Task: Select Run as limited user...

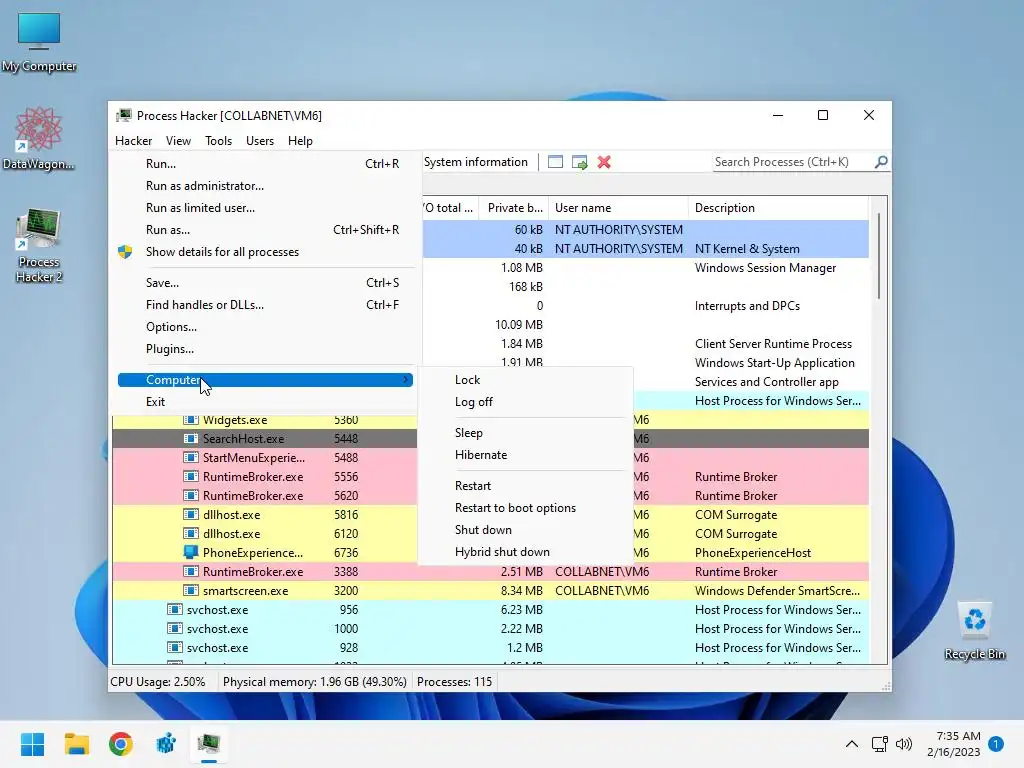Action: click(x=265, y=208)
